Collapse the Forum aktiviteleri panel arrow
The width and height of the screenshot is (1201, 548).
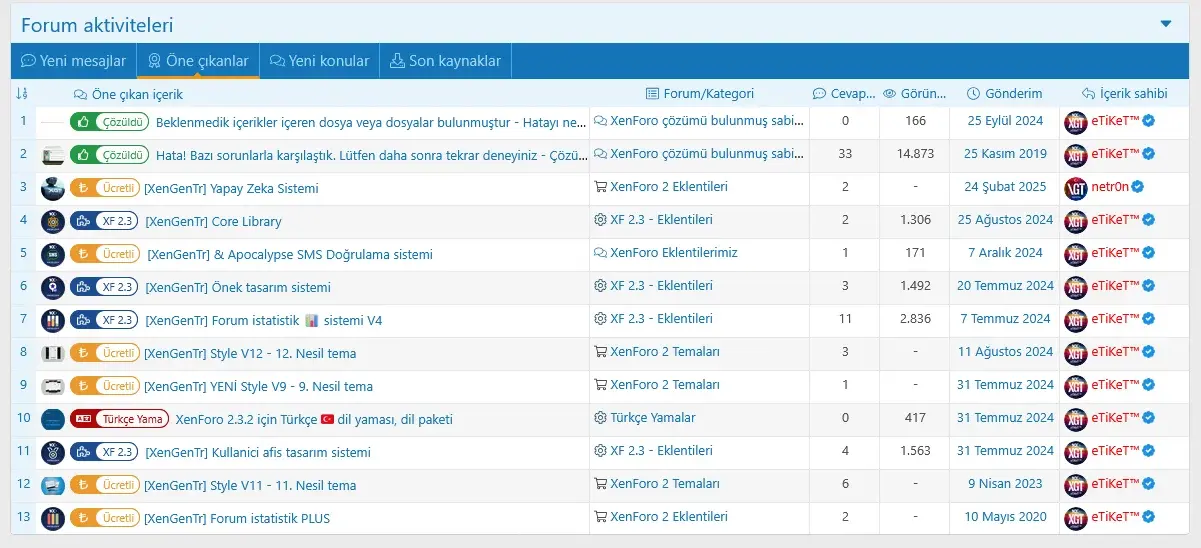click(1166, 24)
